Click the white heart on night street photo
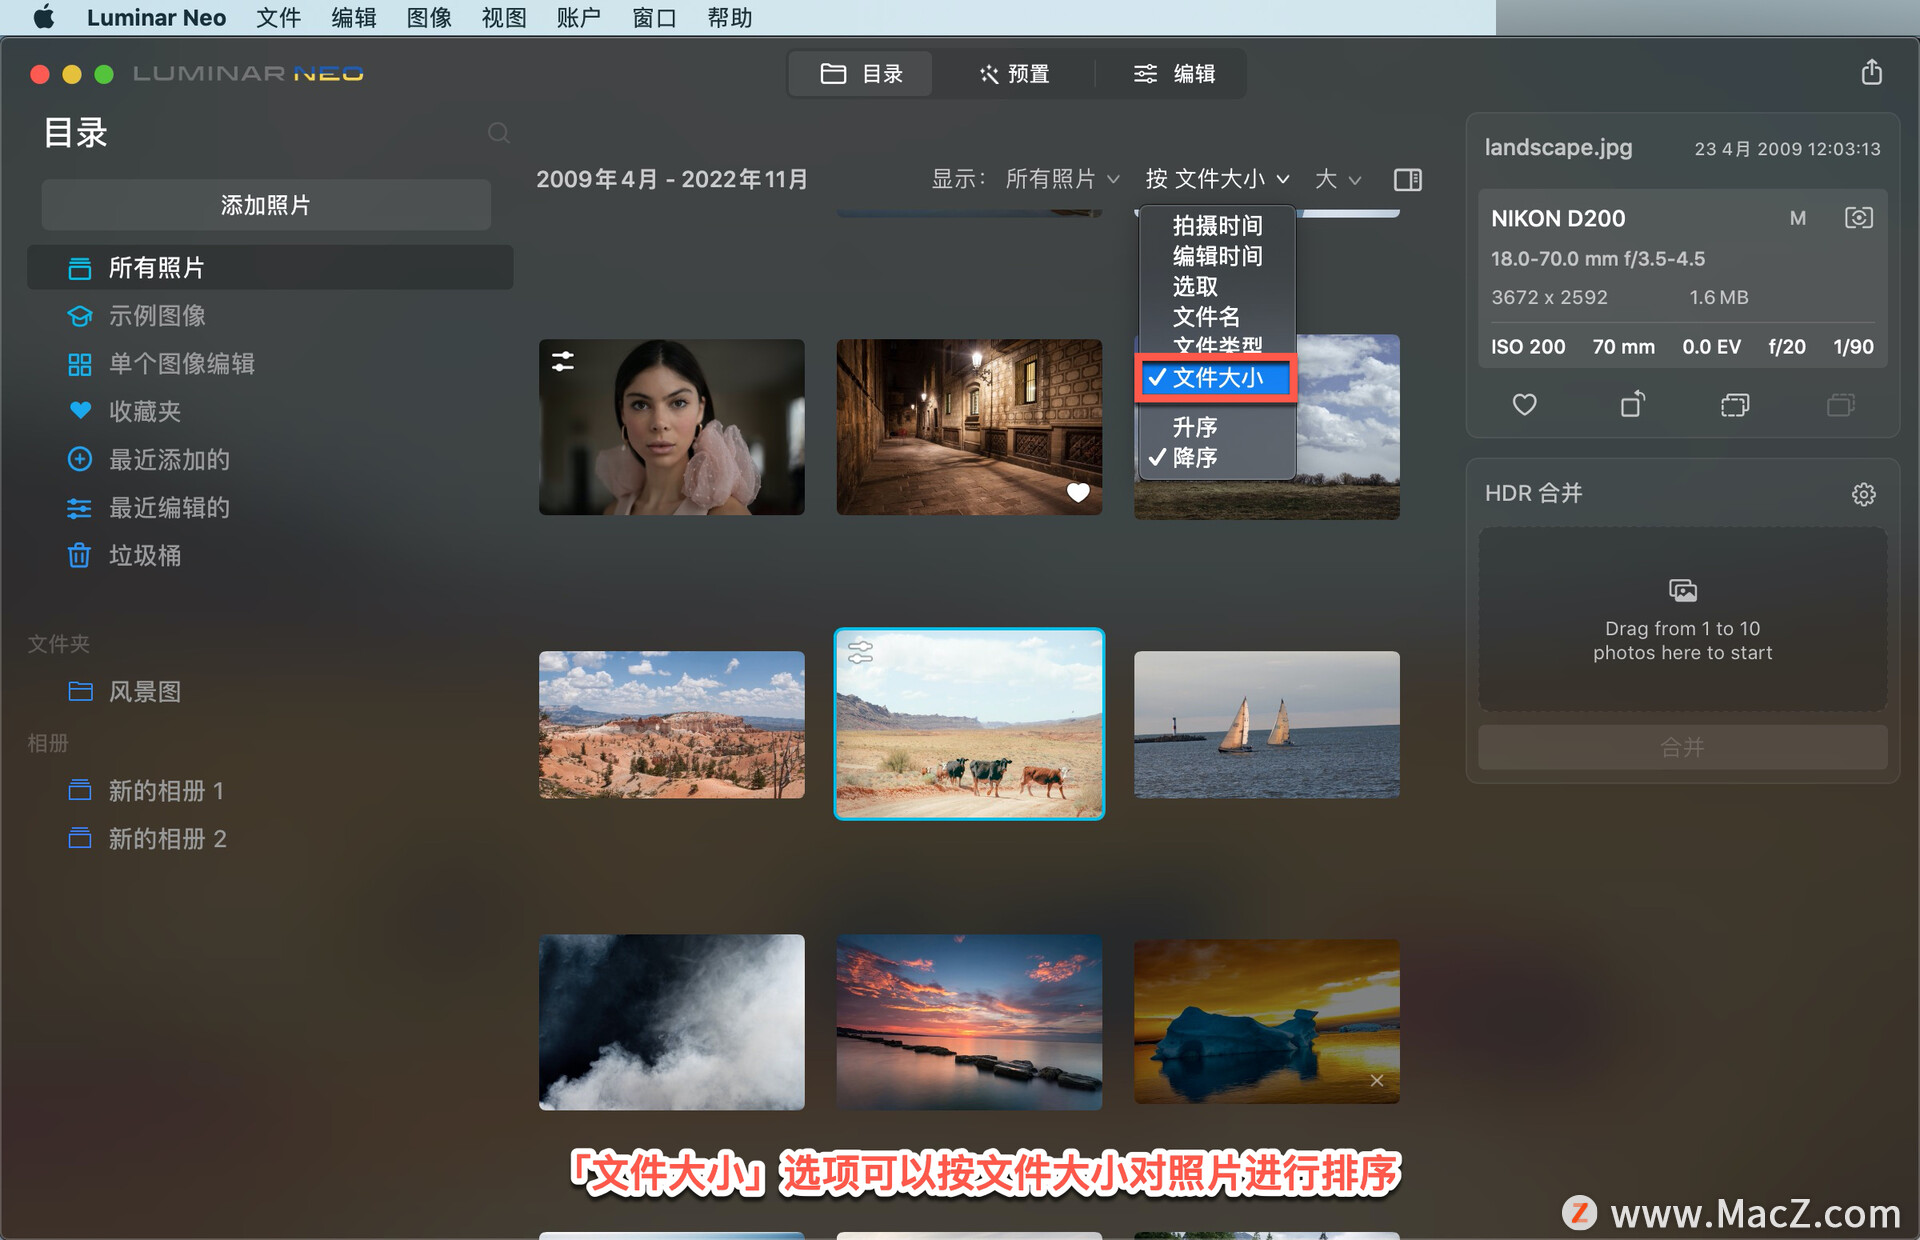The height and width of the screenshot is (1240, 1920). click(1078, 492)
